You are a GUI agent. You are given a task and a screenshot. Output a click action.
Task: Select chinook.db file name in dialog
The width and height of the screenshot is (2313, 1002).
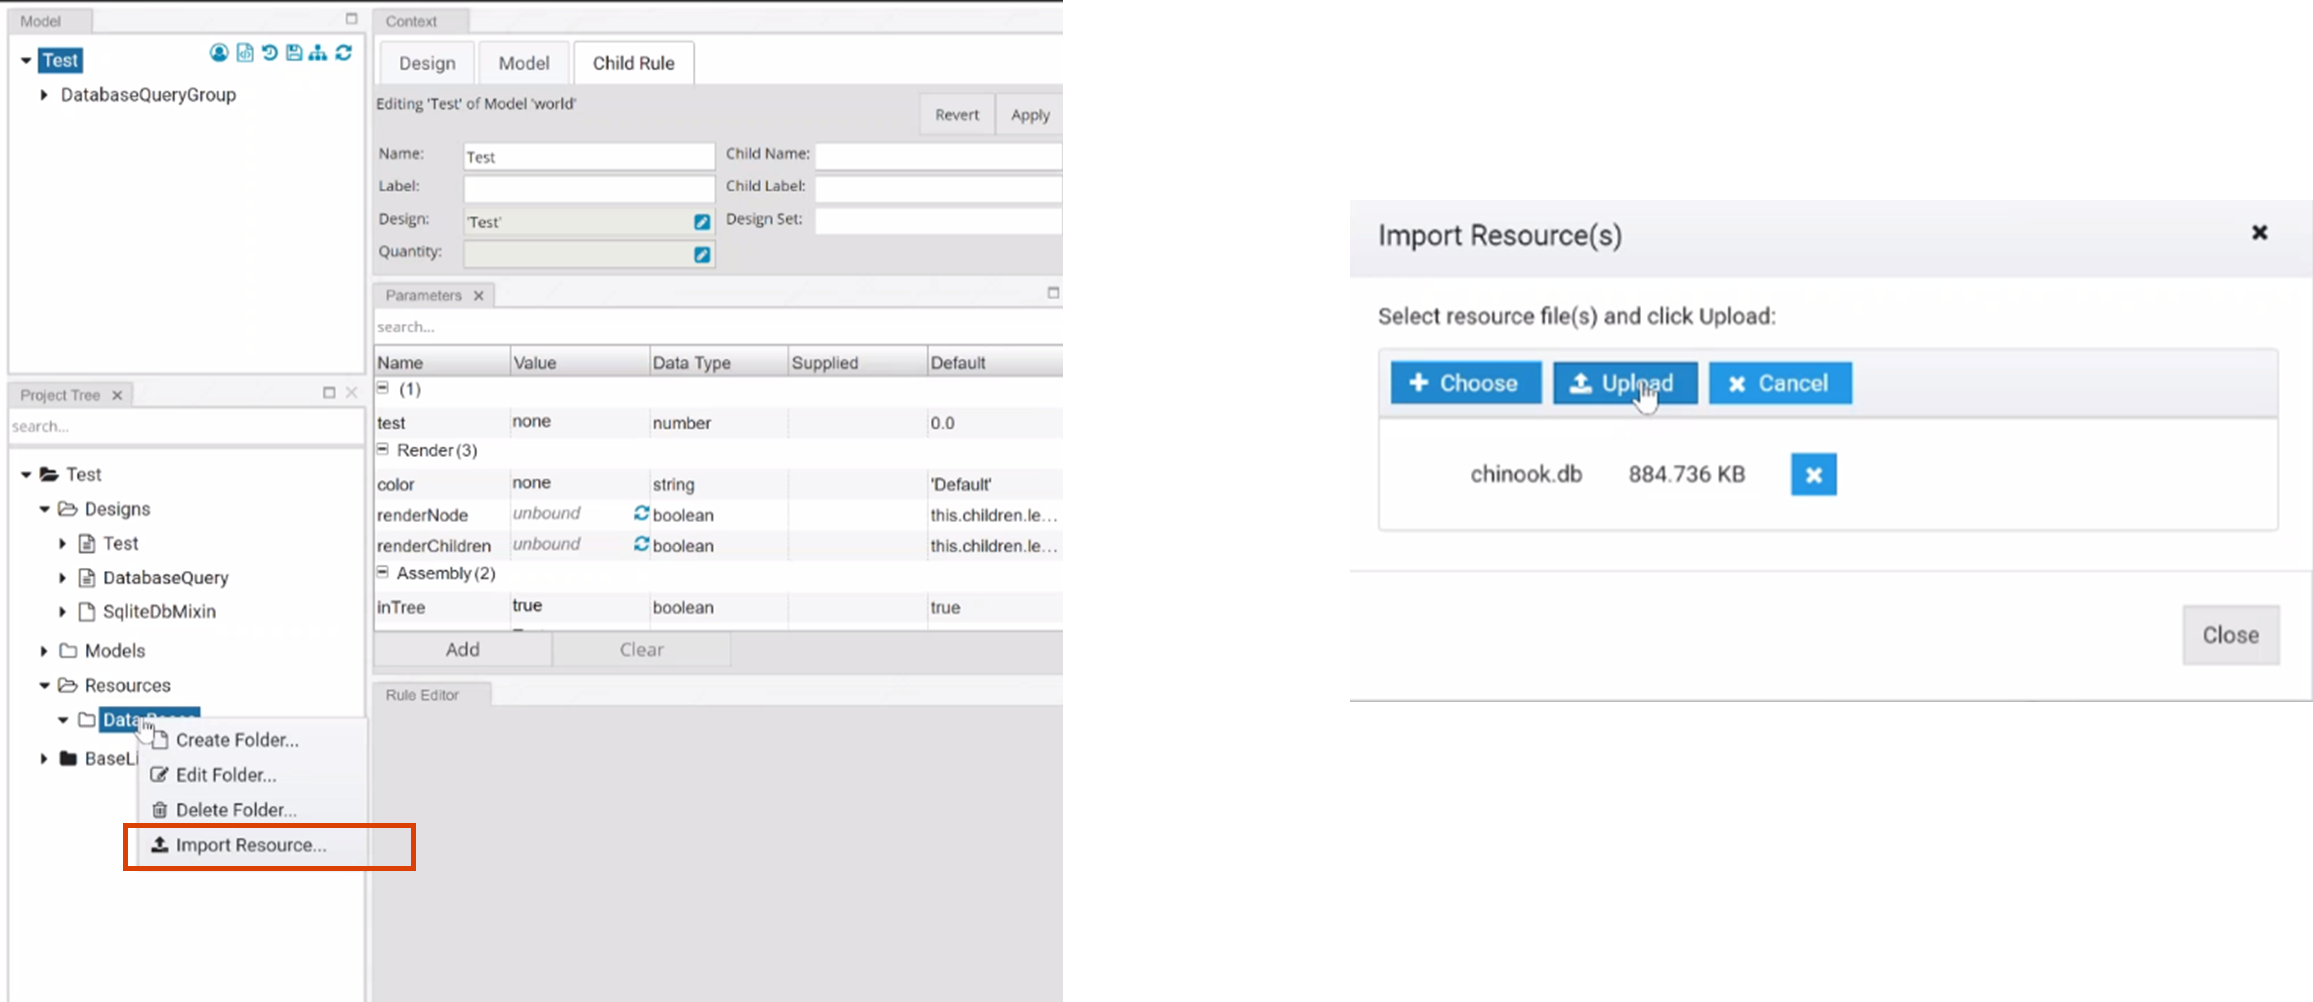[x=1526, y=474]
